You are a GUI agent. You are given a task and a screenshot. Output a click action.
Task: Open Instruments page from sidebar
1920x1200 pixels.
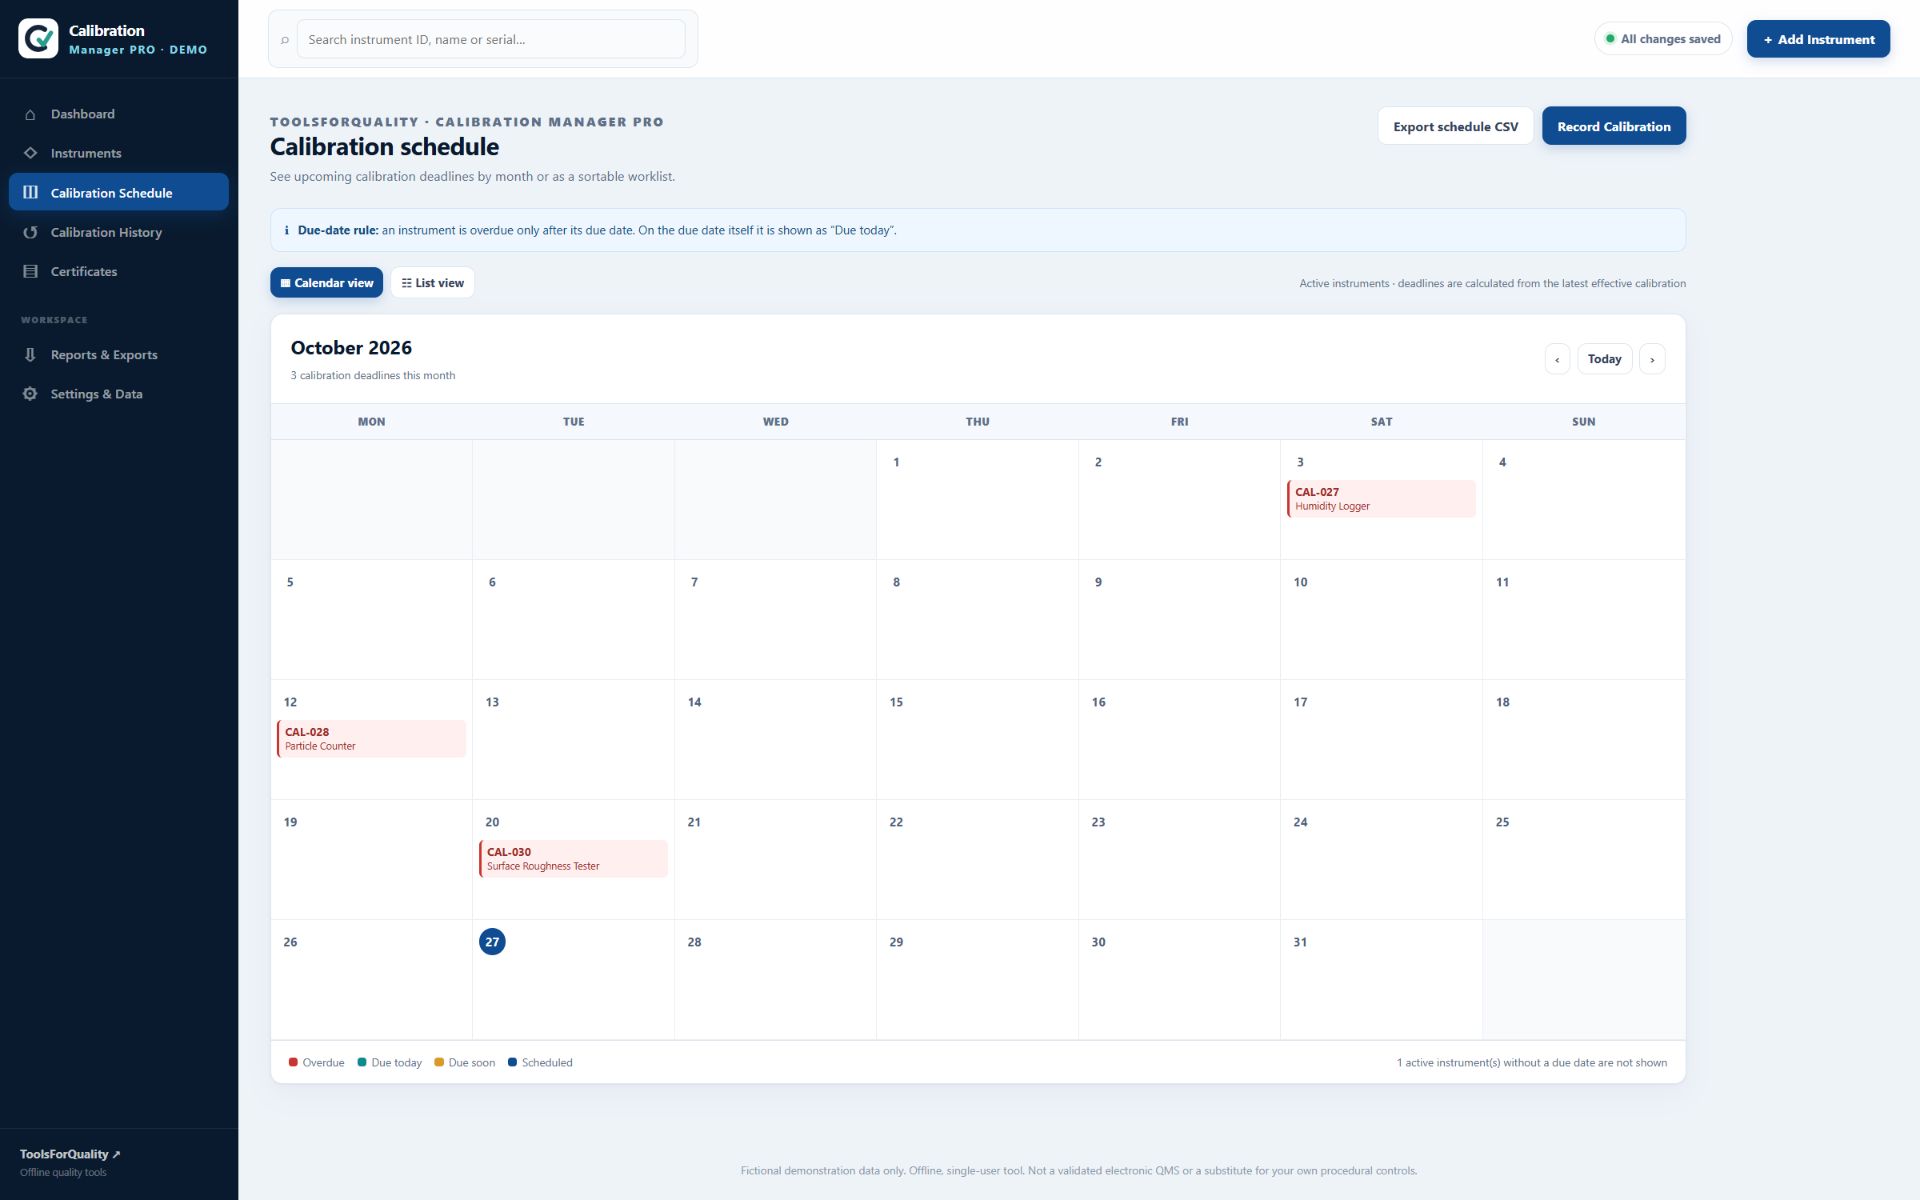(x=118, y=153)
